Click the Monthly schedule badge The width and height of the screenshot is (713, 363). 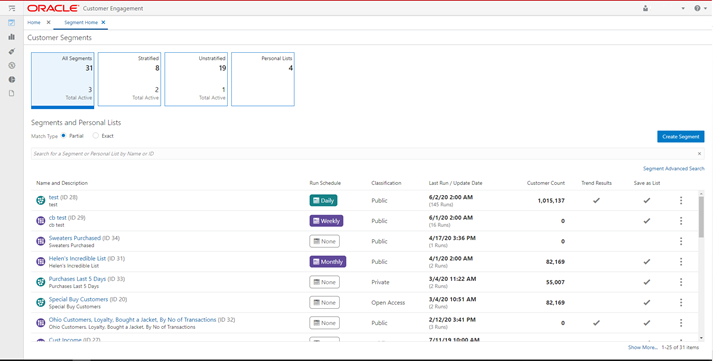328,262
